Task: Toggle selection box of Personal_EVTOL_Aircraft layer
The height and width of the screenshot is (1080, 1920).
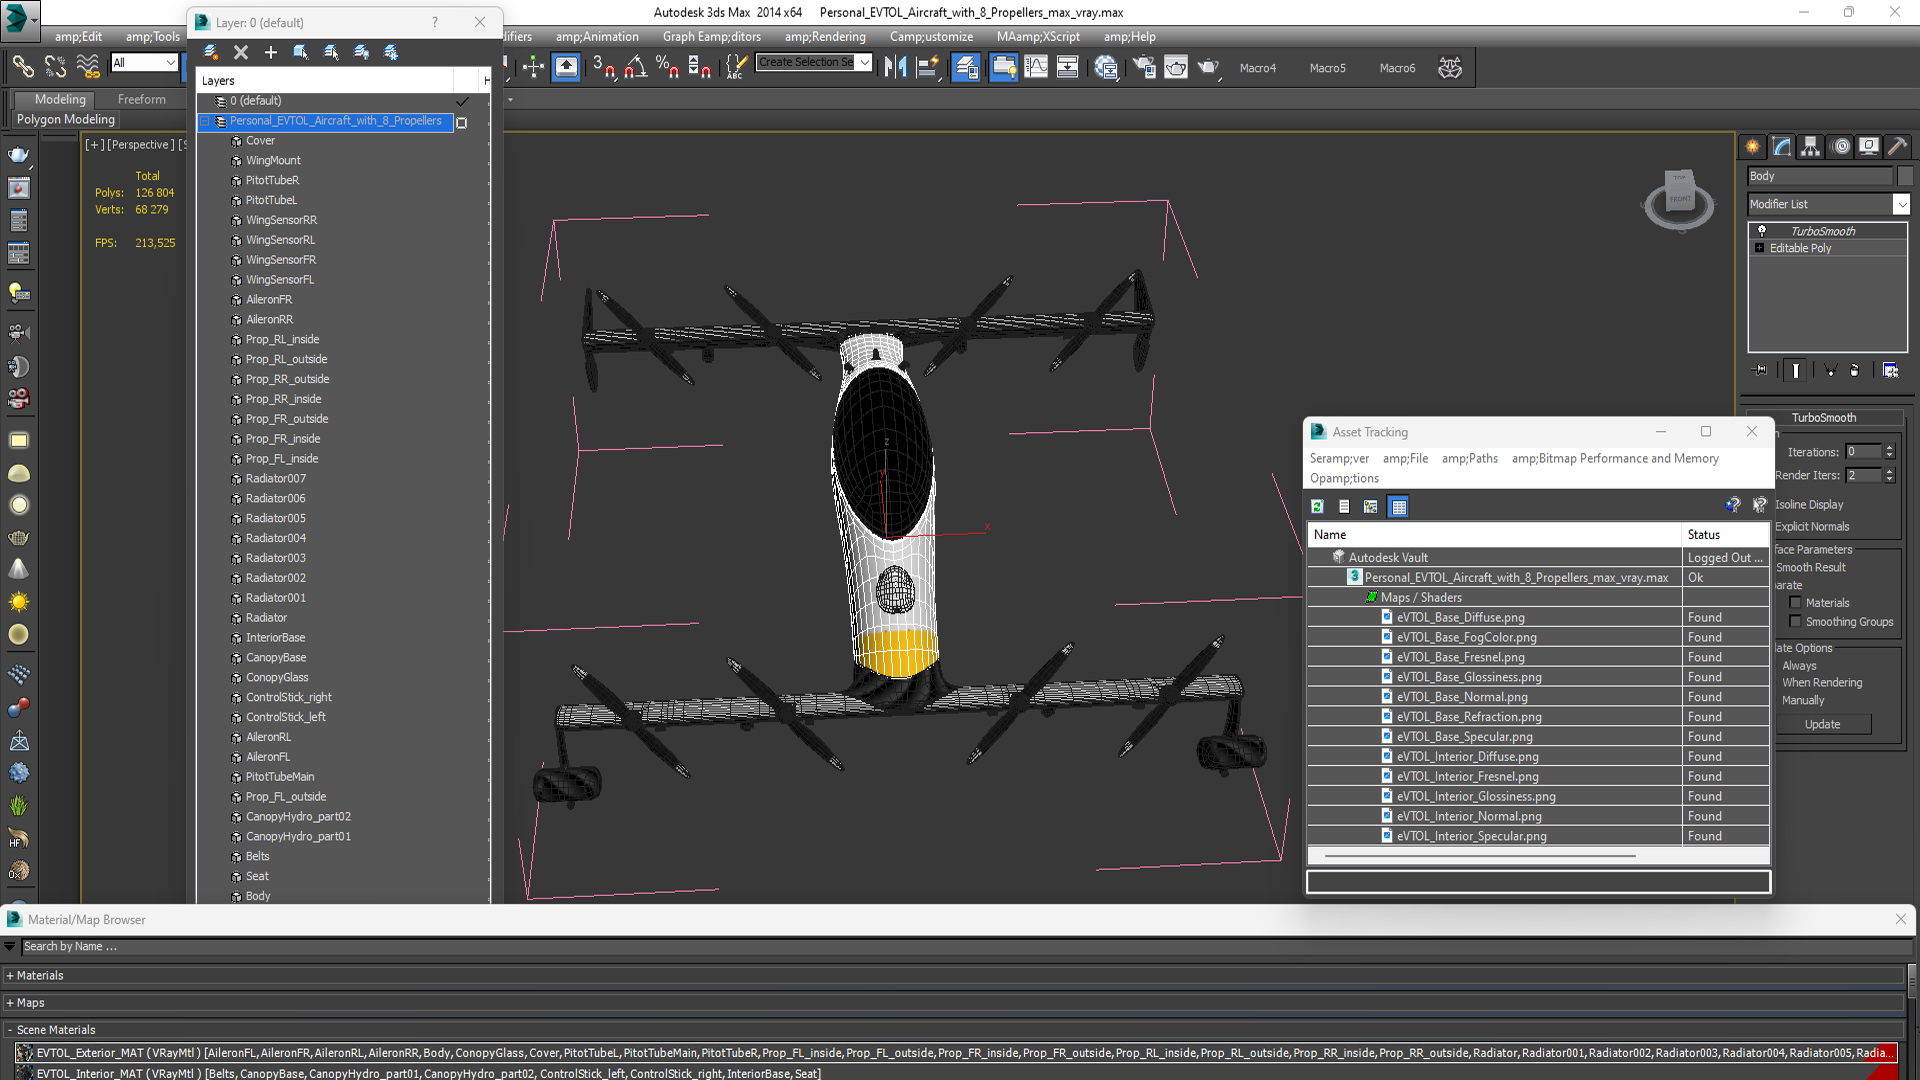Action: (461, 123)
